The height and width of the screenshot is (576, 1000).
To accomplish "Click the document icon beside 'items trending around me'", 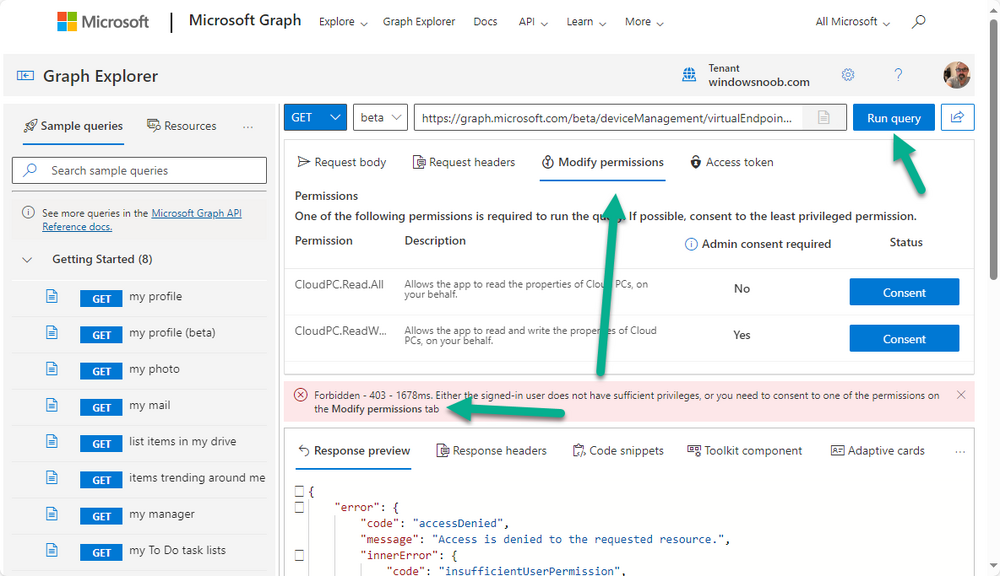I will pos(52,477).
